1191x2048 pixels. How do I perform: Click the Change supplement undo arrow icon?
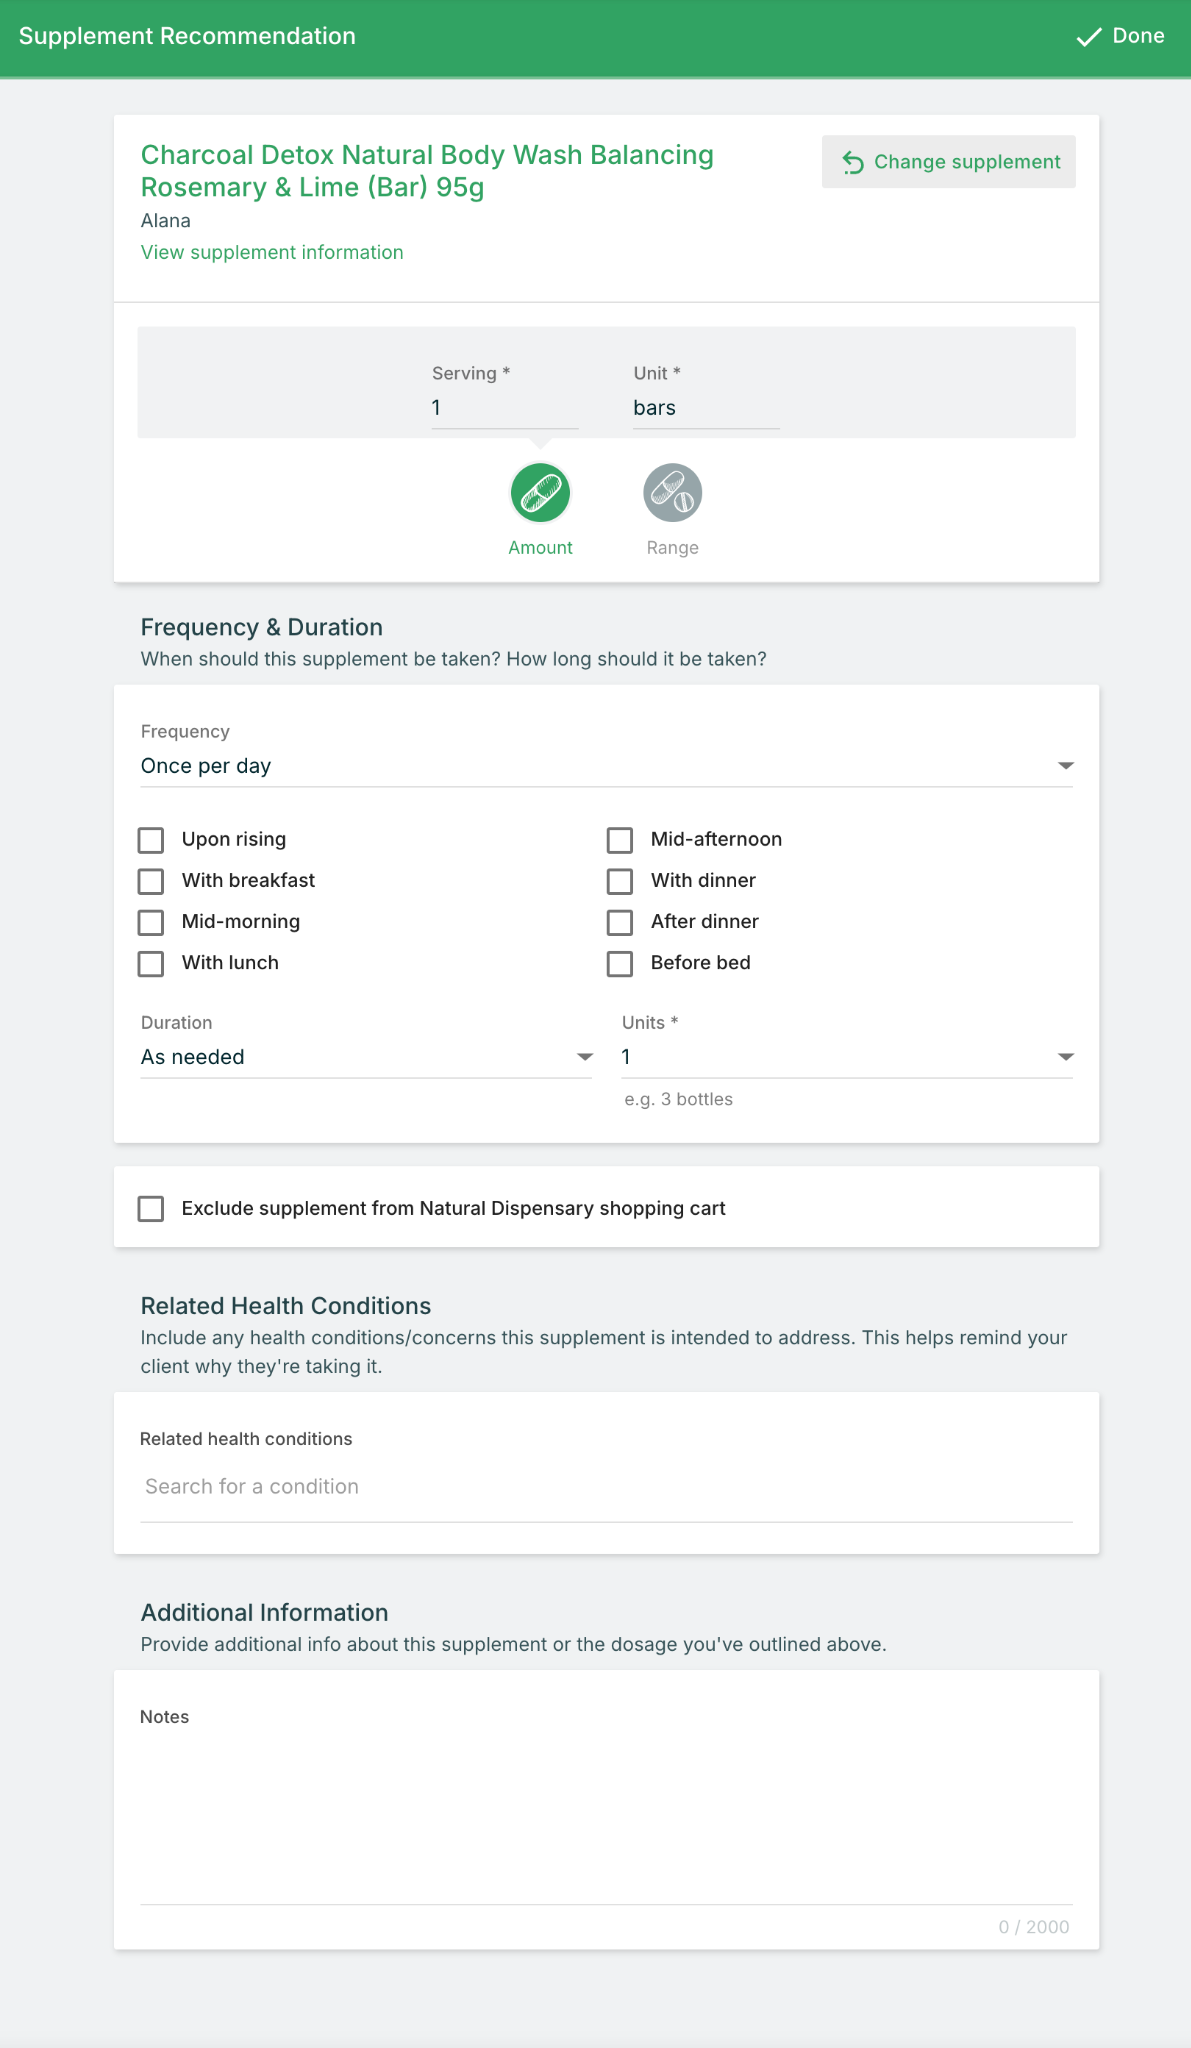(x=853, y=162)
